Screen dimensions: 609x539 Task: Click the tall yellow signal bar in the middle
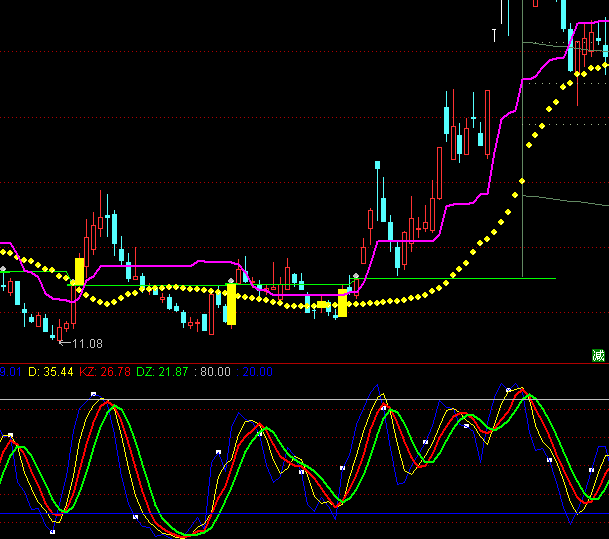[231, 304]
